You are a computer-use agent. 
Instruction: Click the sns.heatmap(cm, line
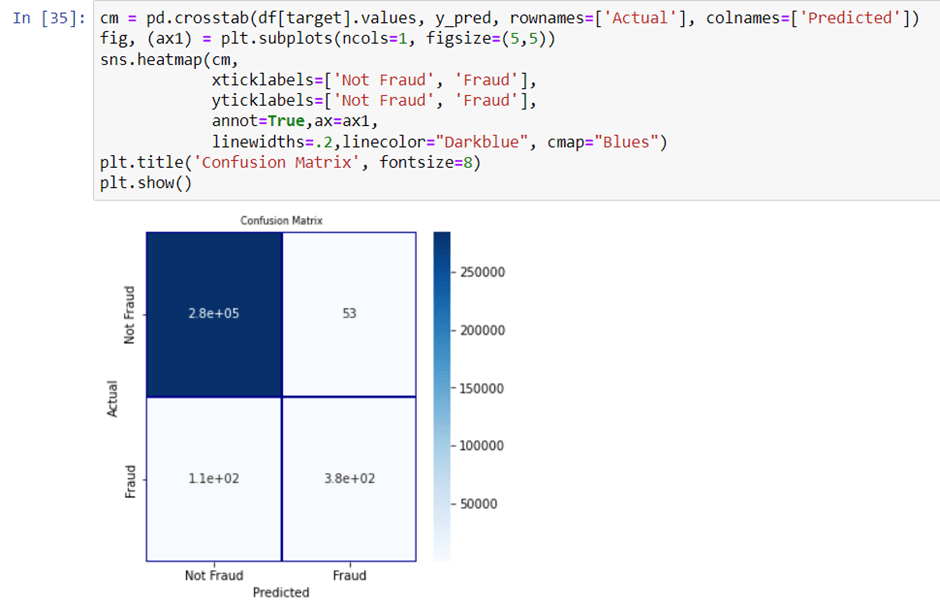point(169,60)
